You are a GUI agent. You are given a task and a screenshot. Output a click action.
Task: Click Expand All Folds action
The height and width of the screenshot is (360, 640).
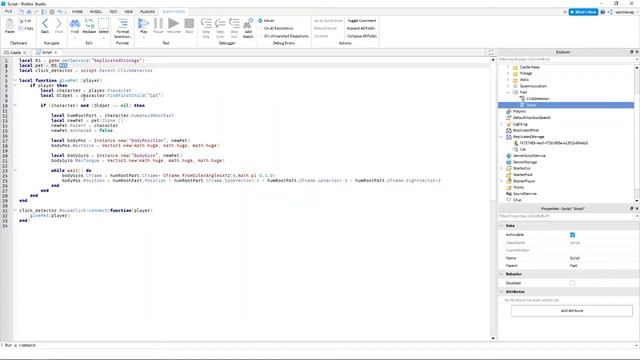361,29
